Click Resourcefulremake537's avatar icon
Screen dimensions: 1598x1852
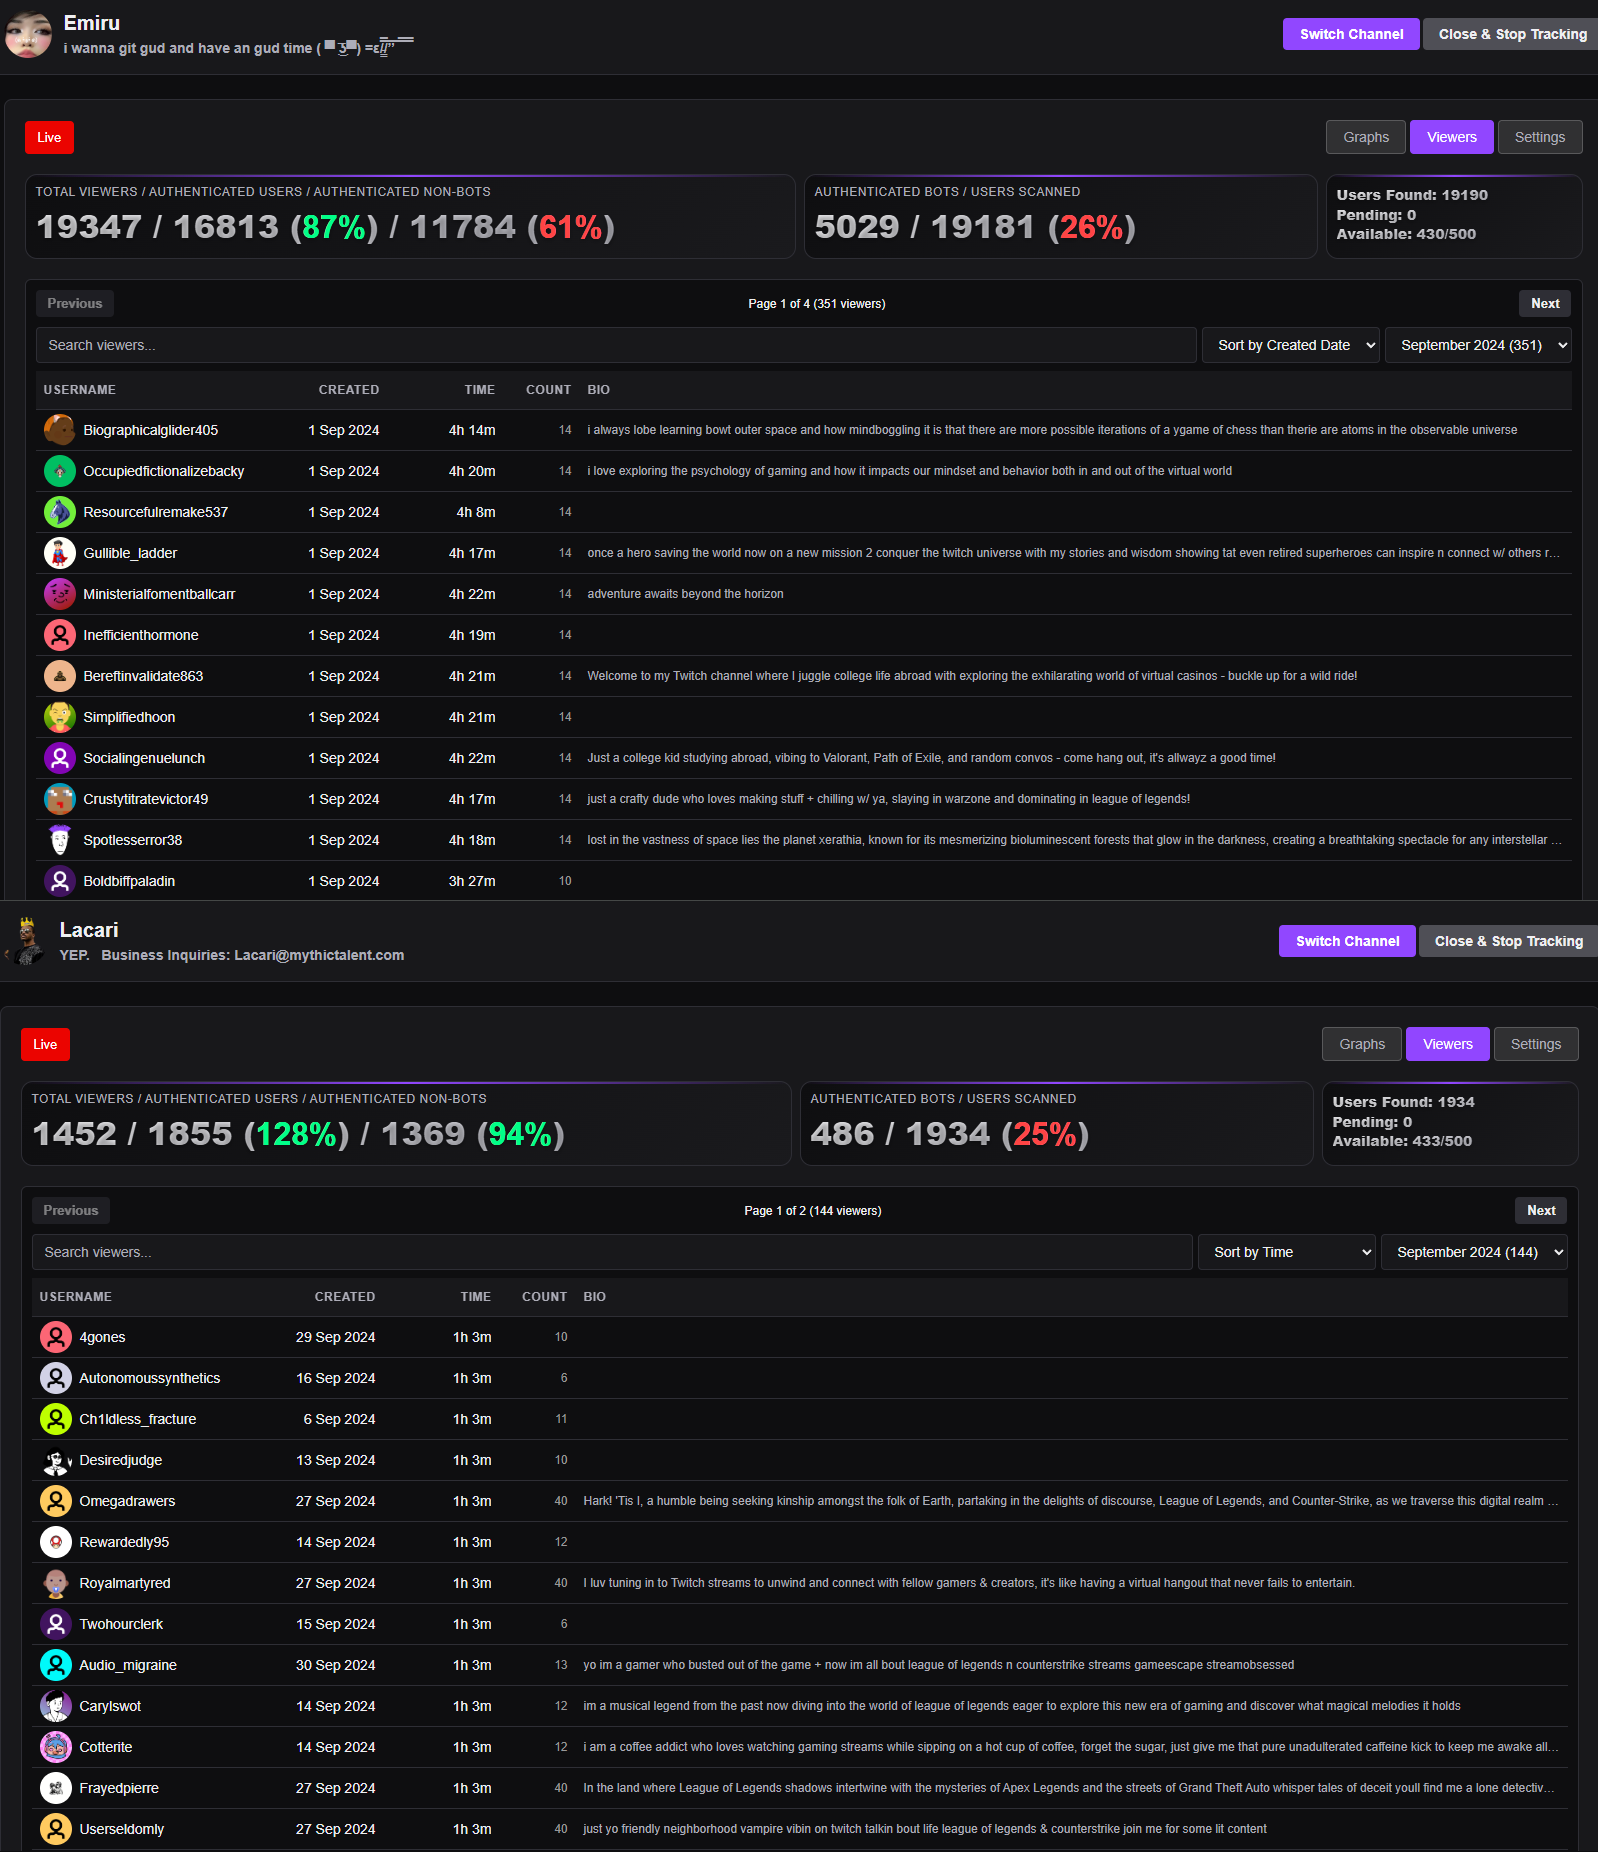click(x=60, y=512)
